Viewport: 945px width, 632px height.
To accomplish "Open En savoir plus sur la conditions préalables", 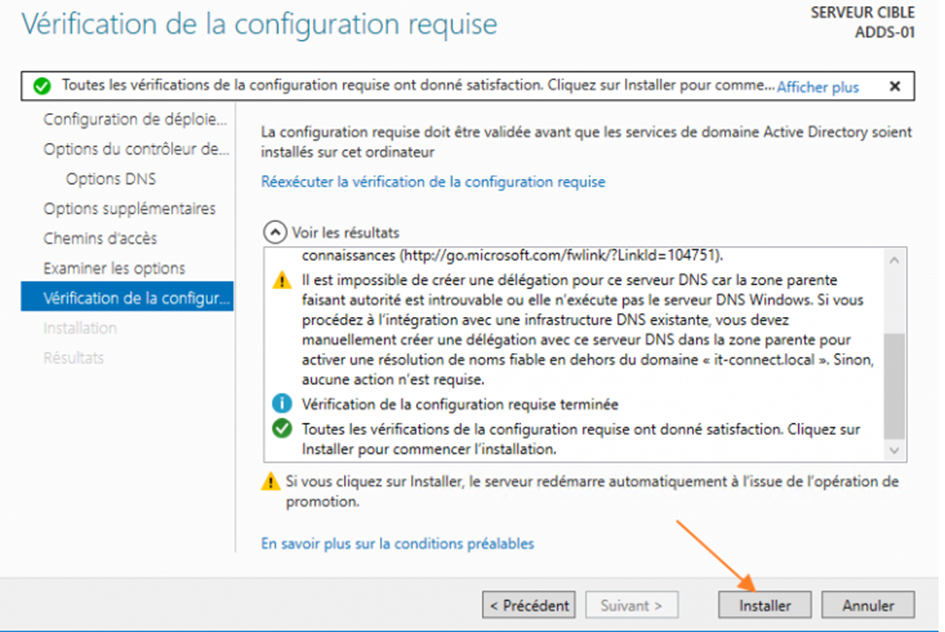I will [x=397, y=543].
